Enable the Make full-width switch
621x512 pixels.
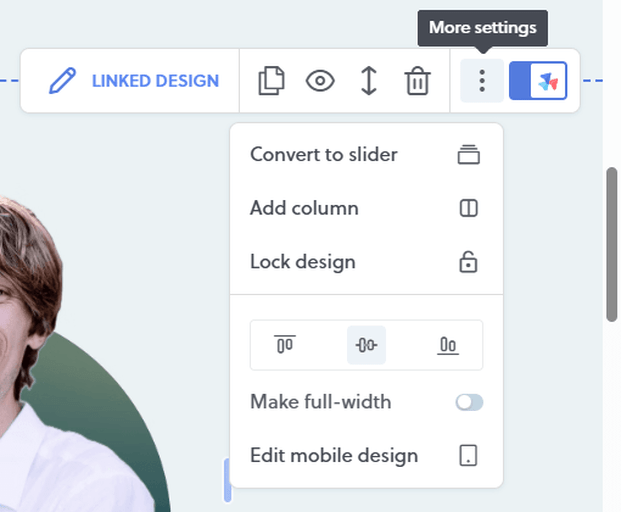(468, 402)
